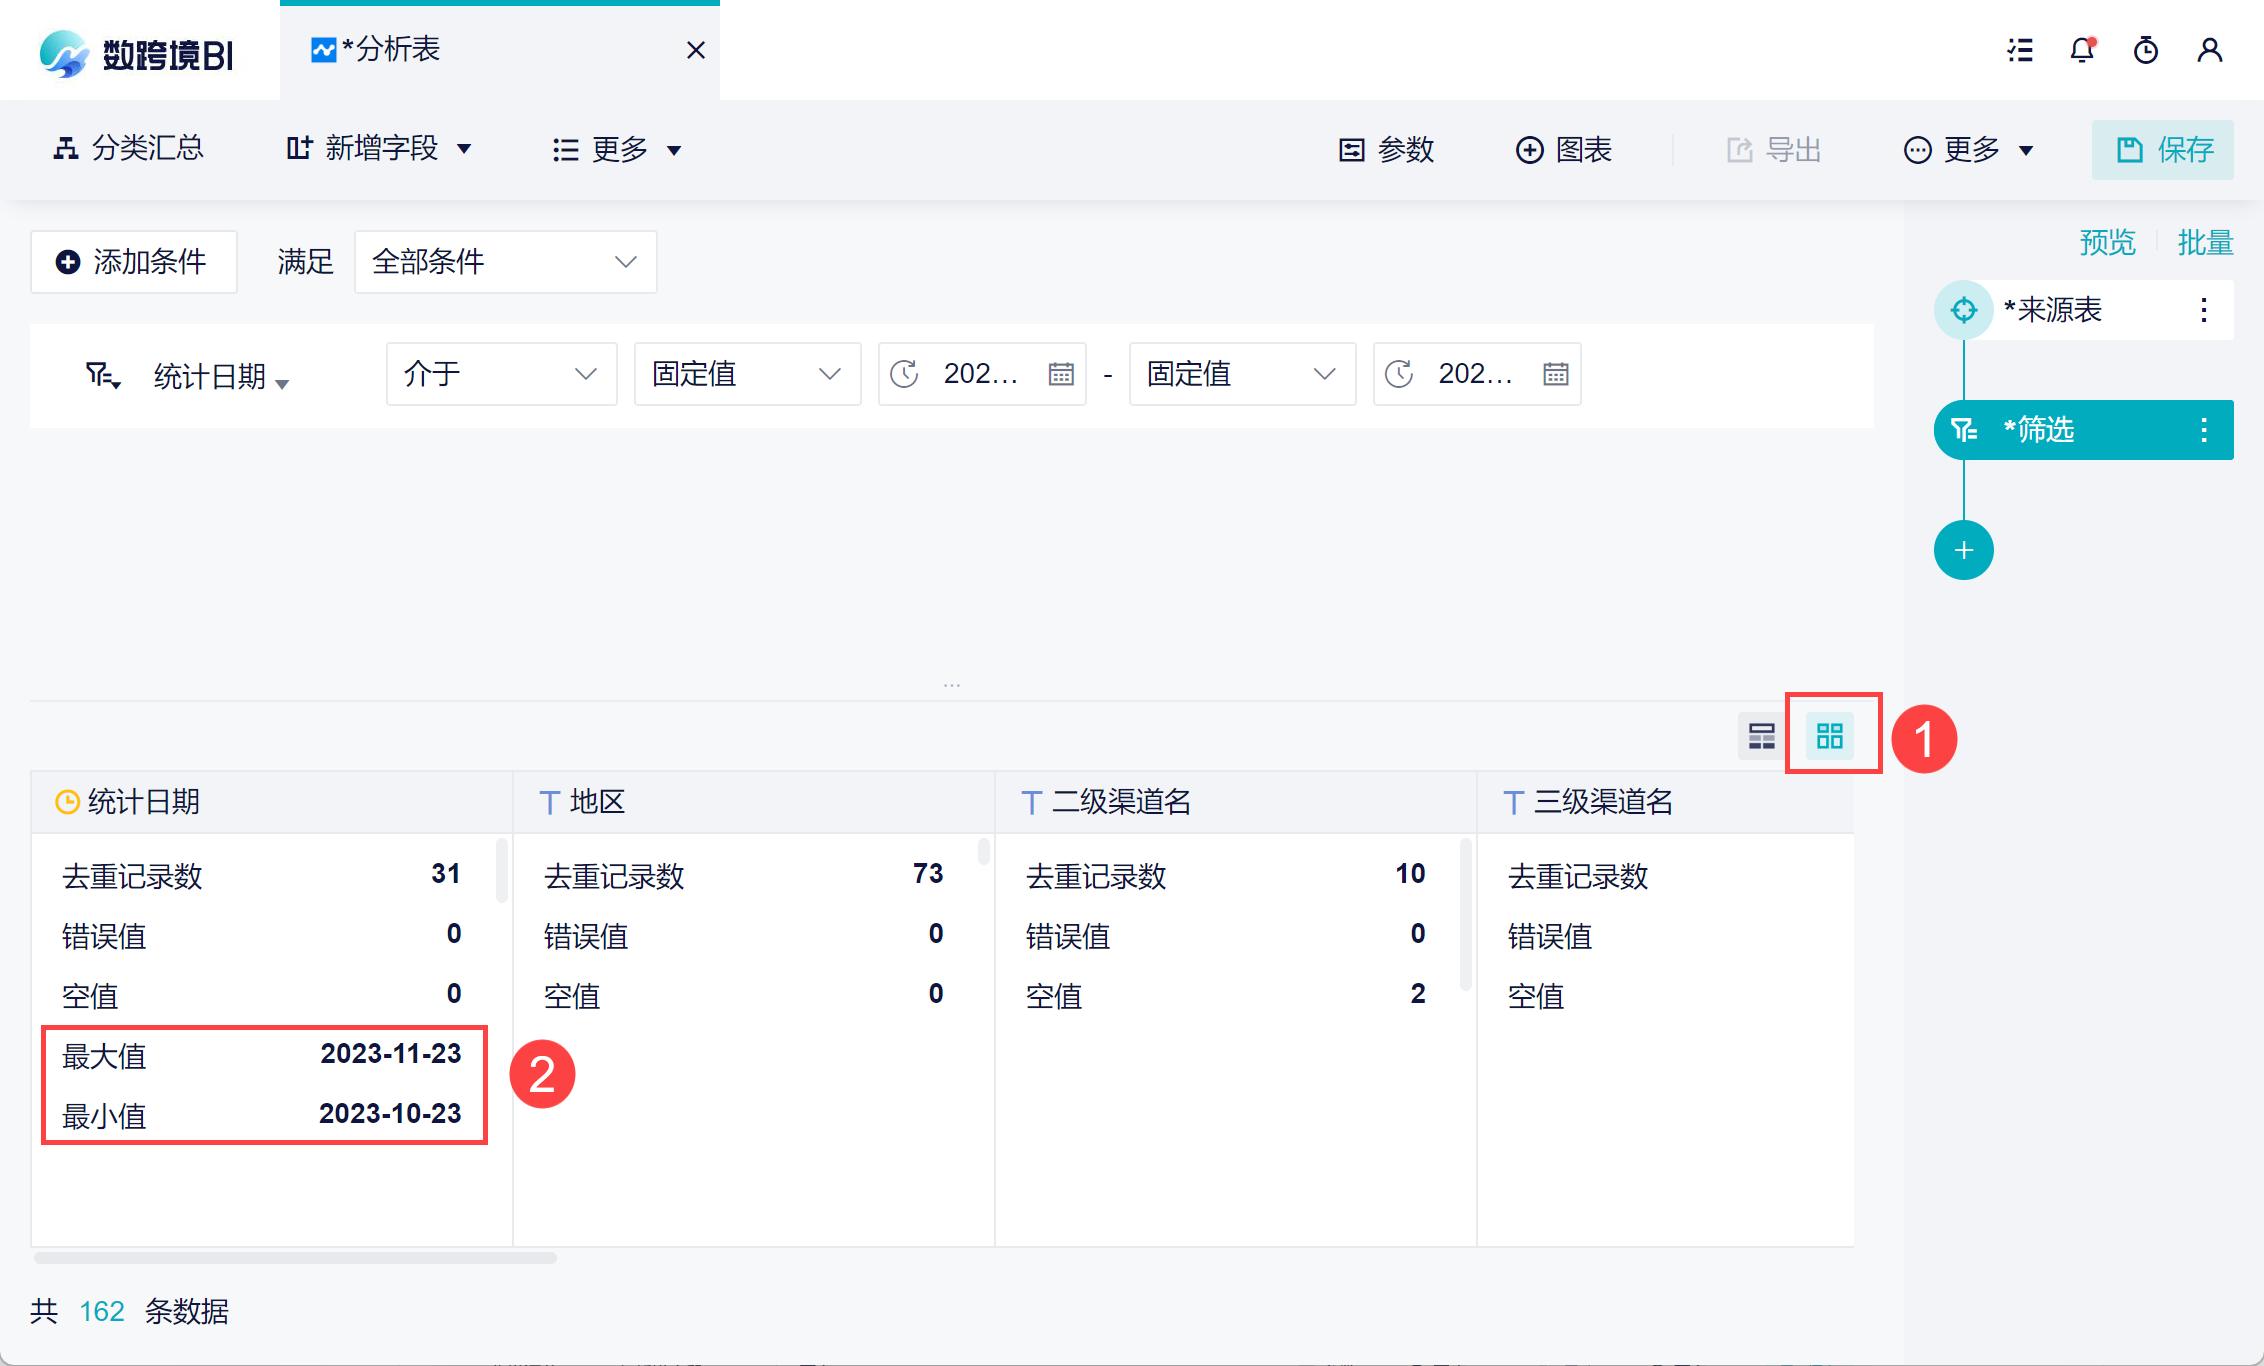Open the 来源表 three-dot menu
This screenshot has height=1366, width=2264.
coord(2204,310)
